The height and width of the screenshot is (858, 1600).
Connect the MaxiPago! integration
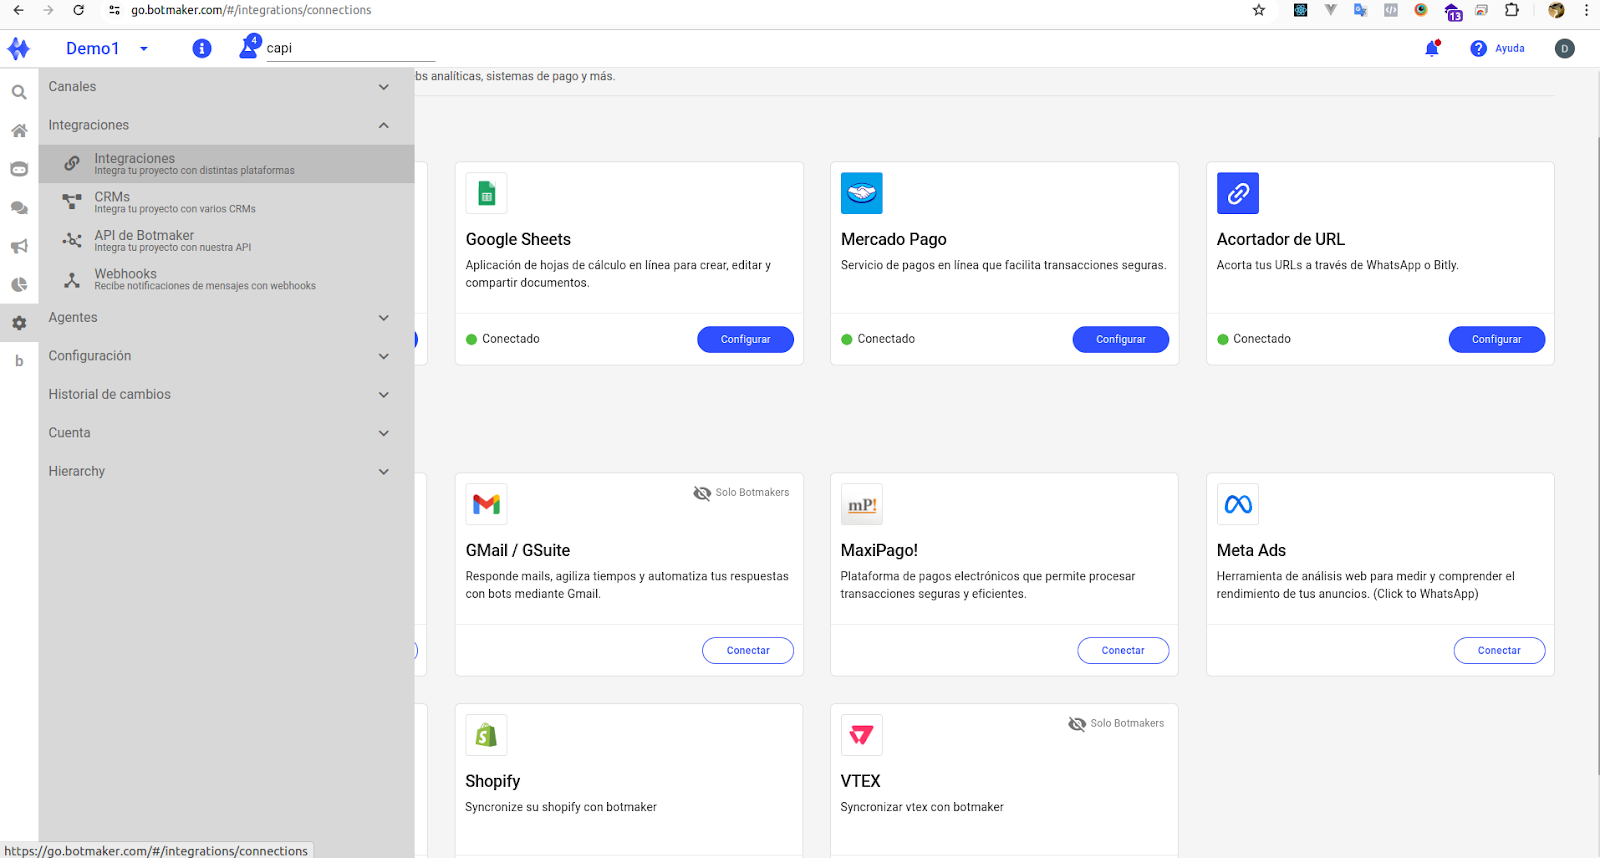tap(1123, 650)
